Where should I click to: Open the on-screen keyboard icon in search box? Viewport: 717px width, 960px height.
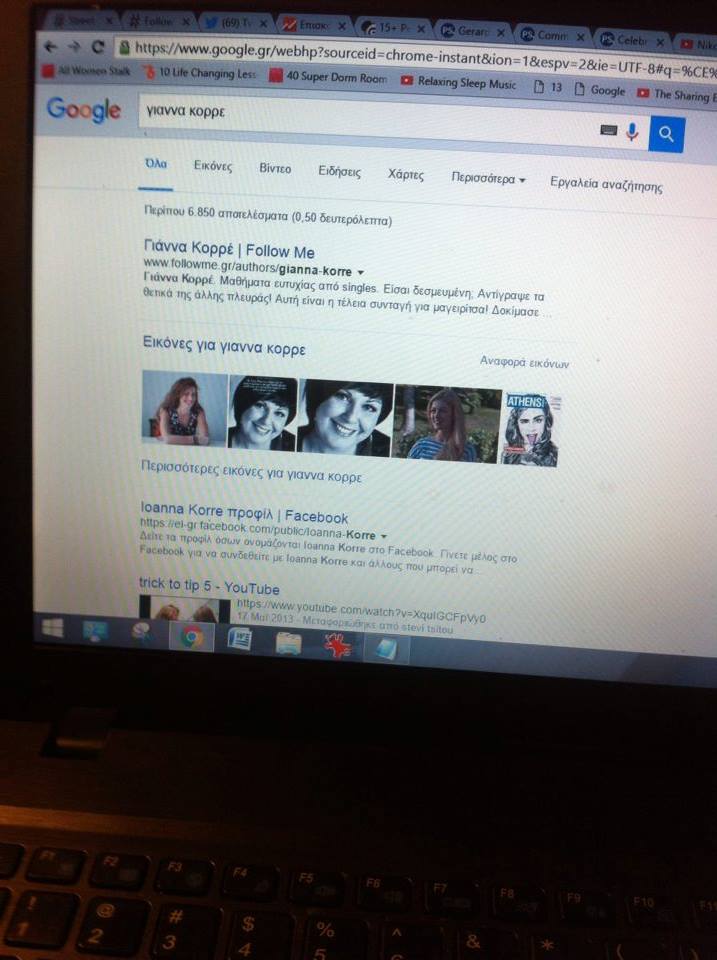point(608,130)
